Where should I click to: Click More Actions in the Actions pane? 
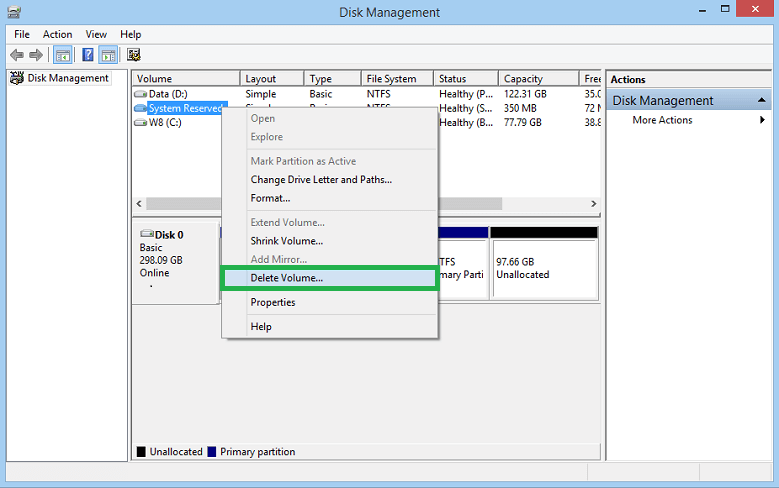click(662, 120)
